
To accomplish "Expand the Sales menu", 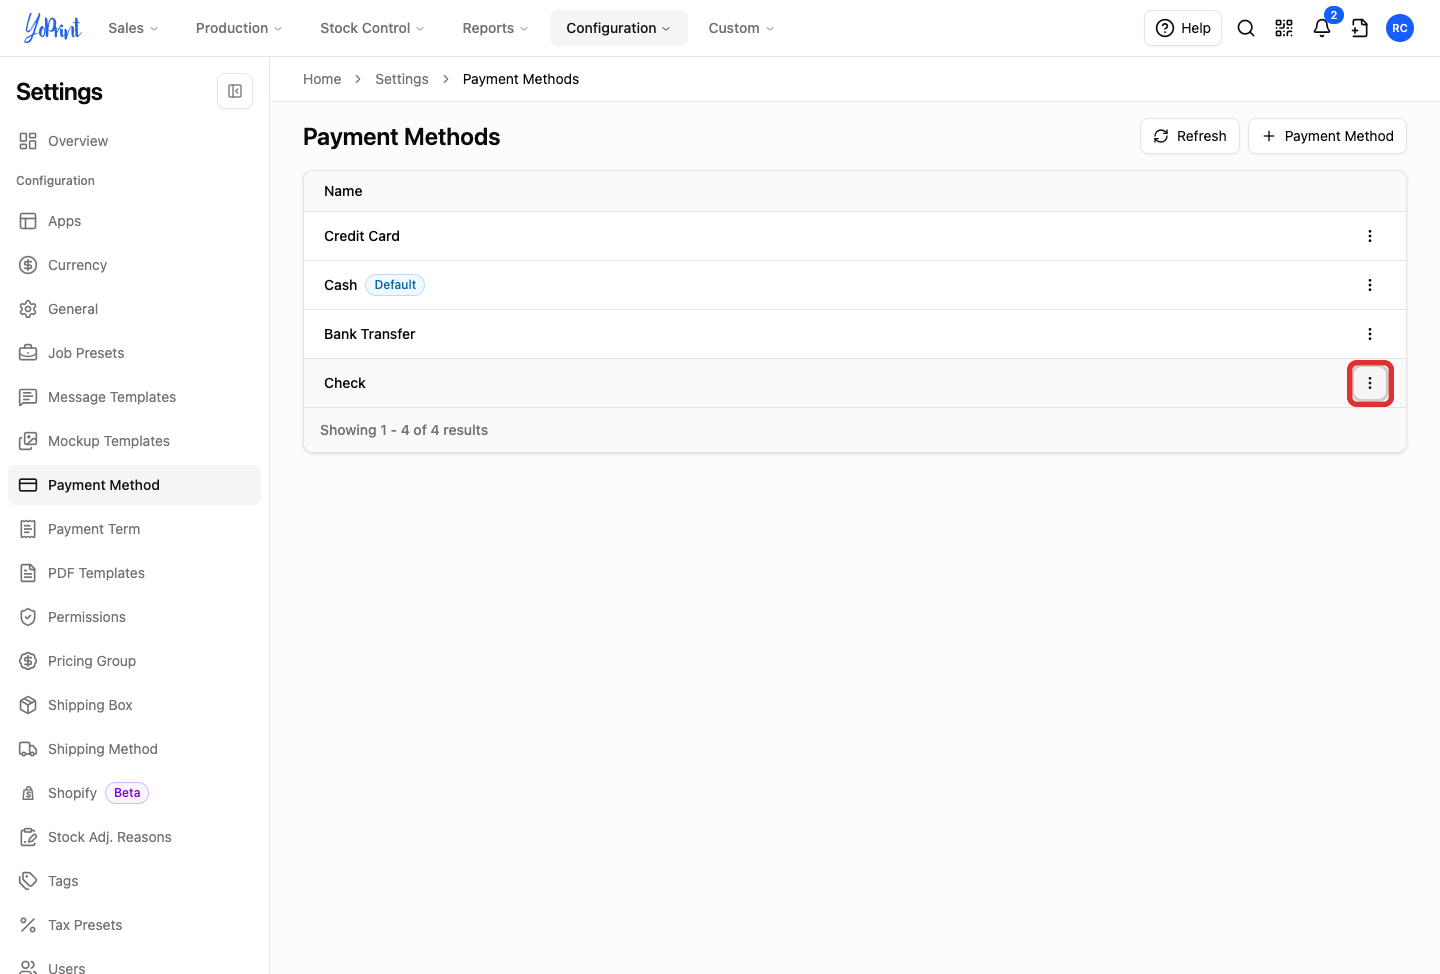I will pyautogui.click(x=133, y=28).
